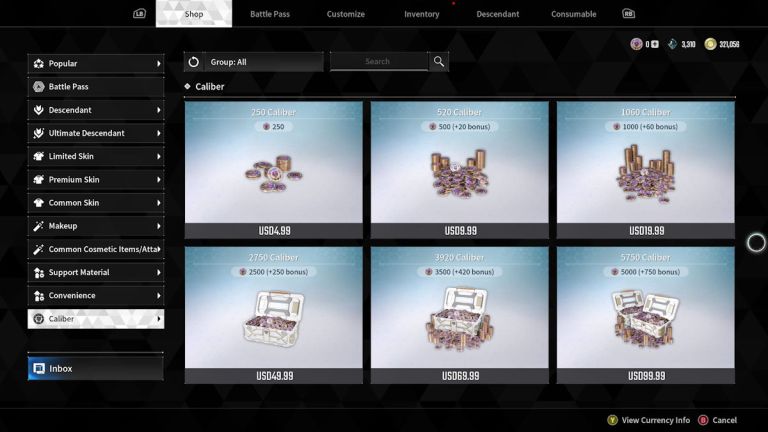Click the search magnifier icon
Screen dimensions: 768x432
439,62
